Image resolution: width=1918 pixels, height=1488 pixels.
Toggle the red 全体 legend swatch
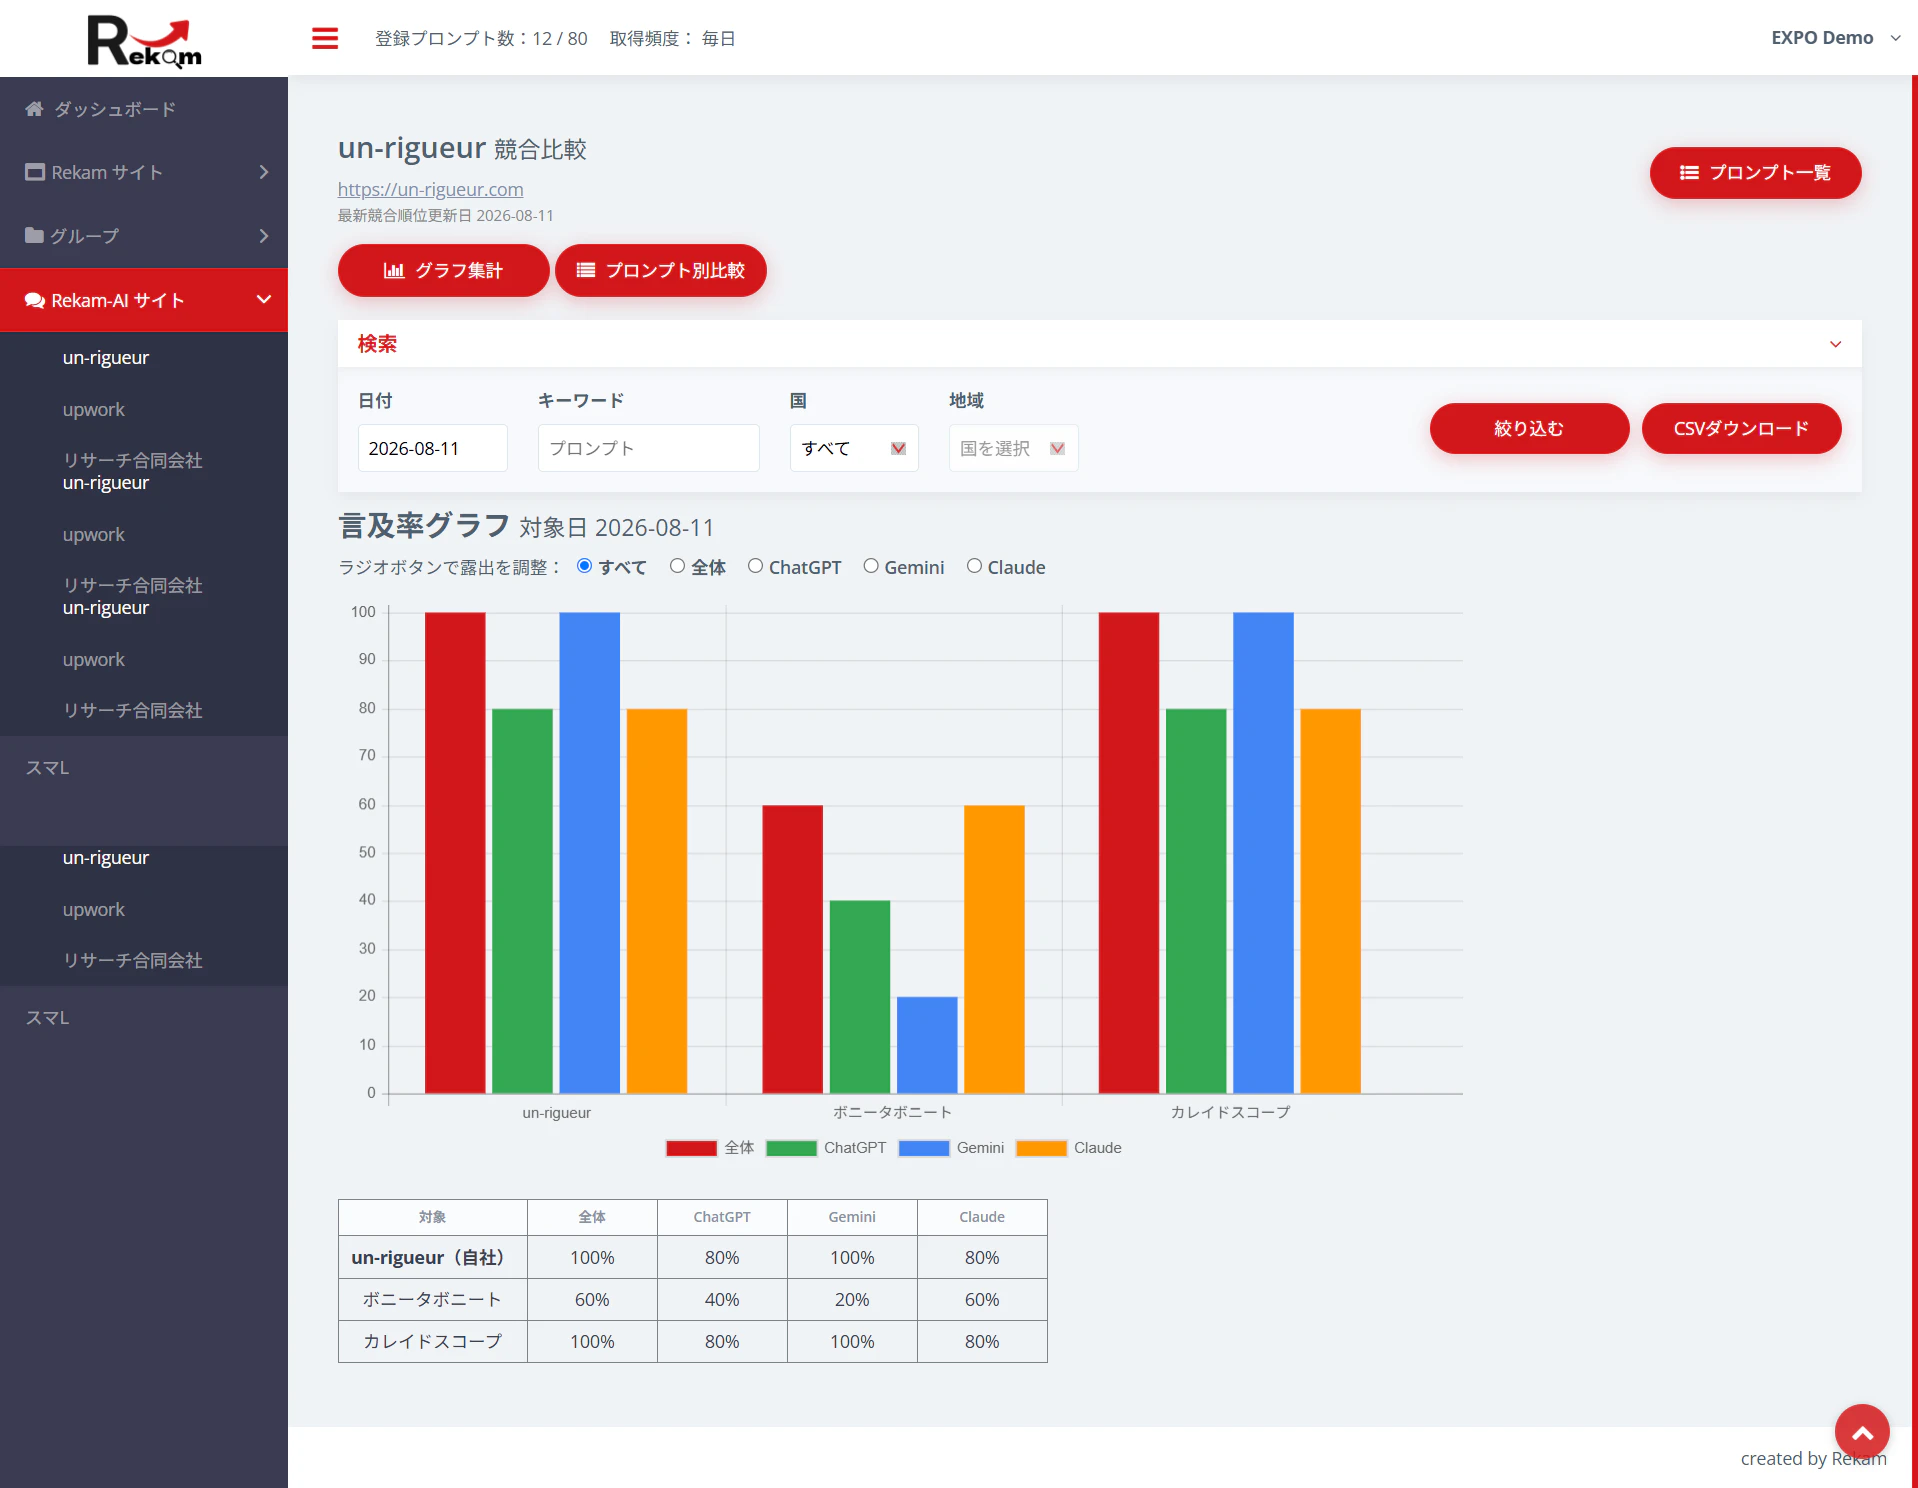691,1148
